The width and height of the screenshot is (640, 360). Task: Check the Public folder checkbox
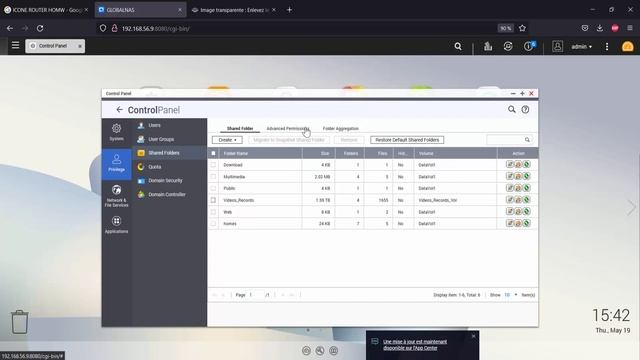(213, 188)
